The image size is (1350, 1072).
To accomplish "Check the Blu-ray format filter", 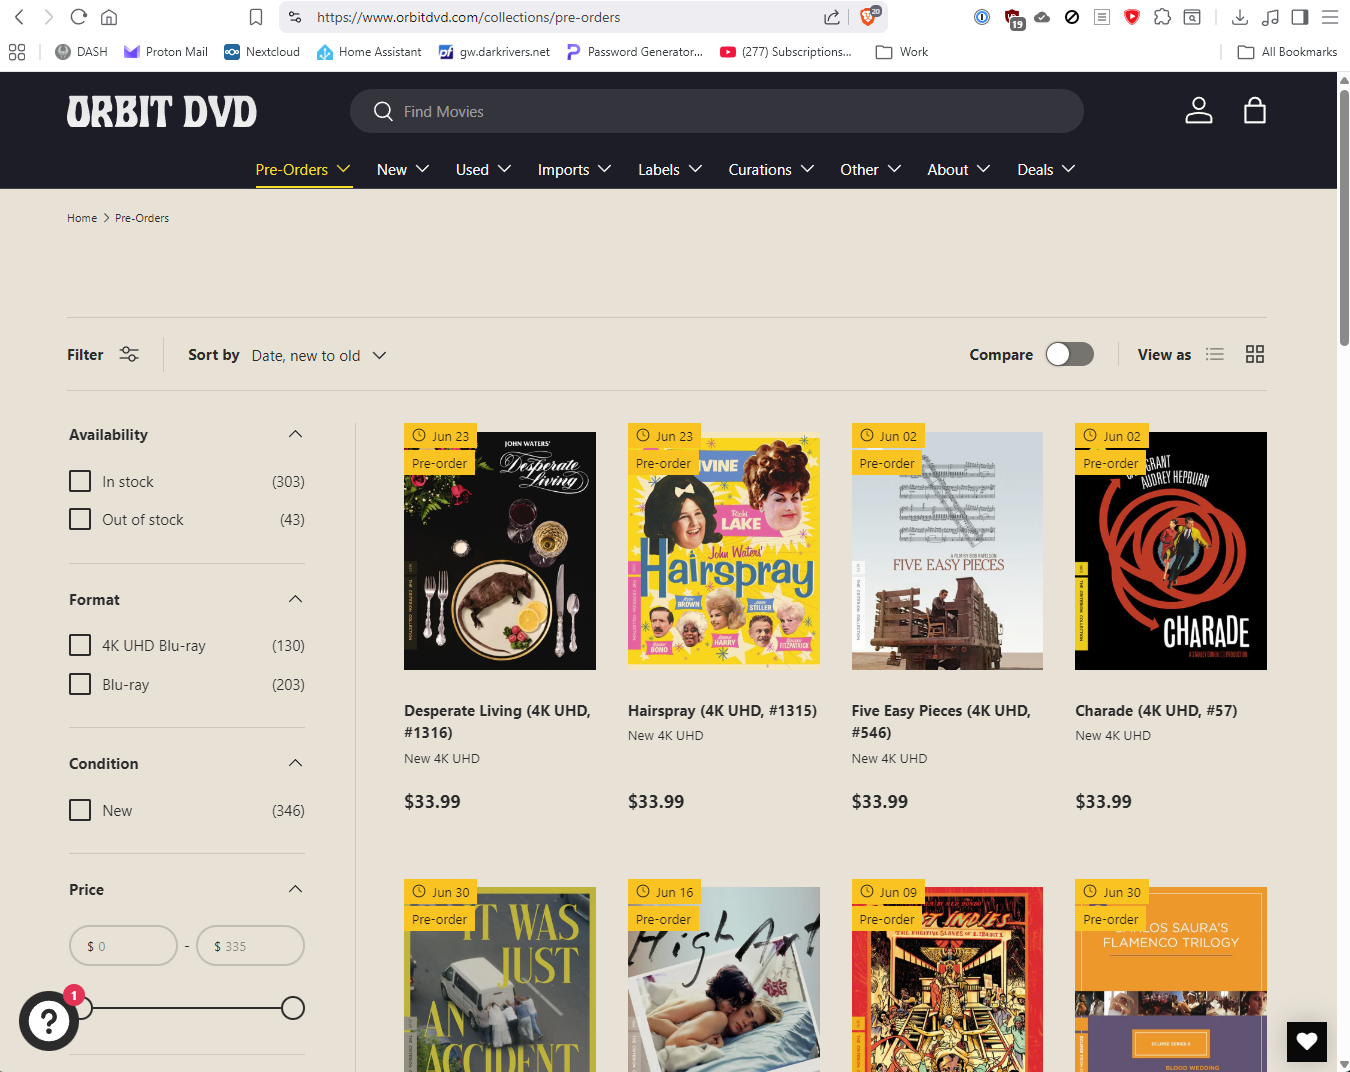I will point(80,684).
